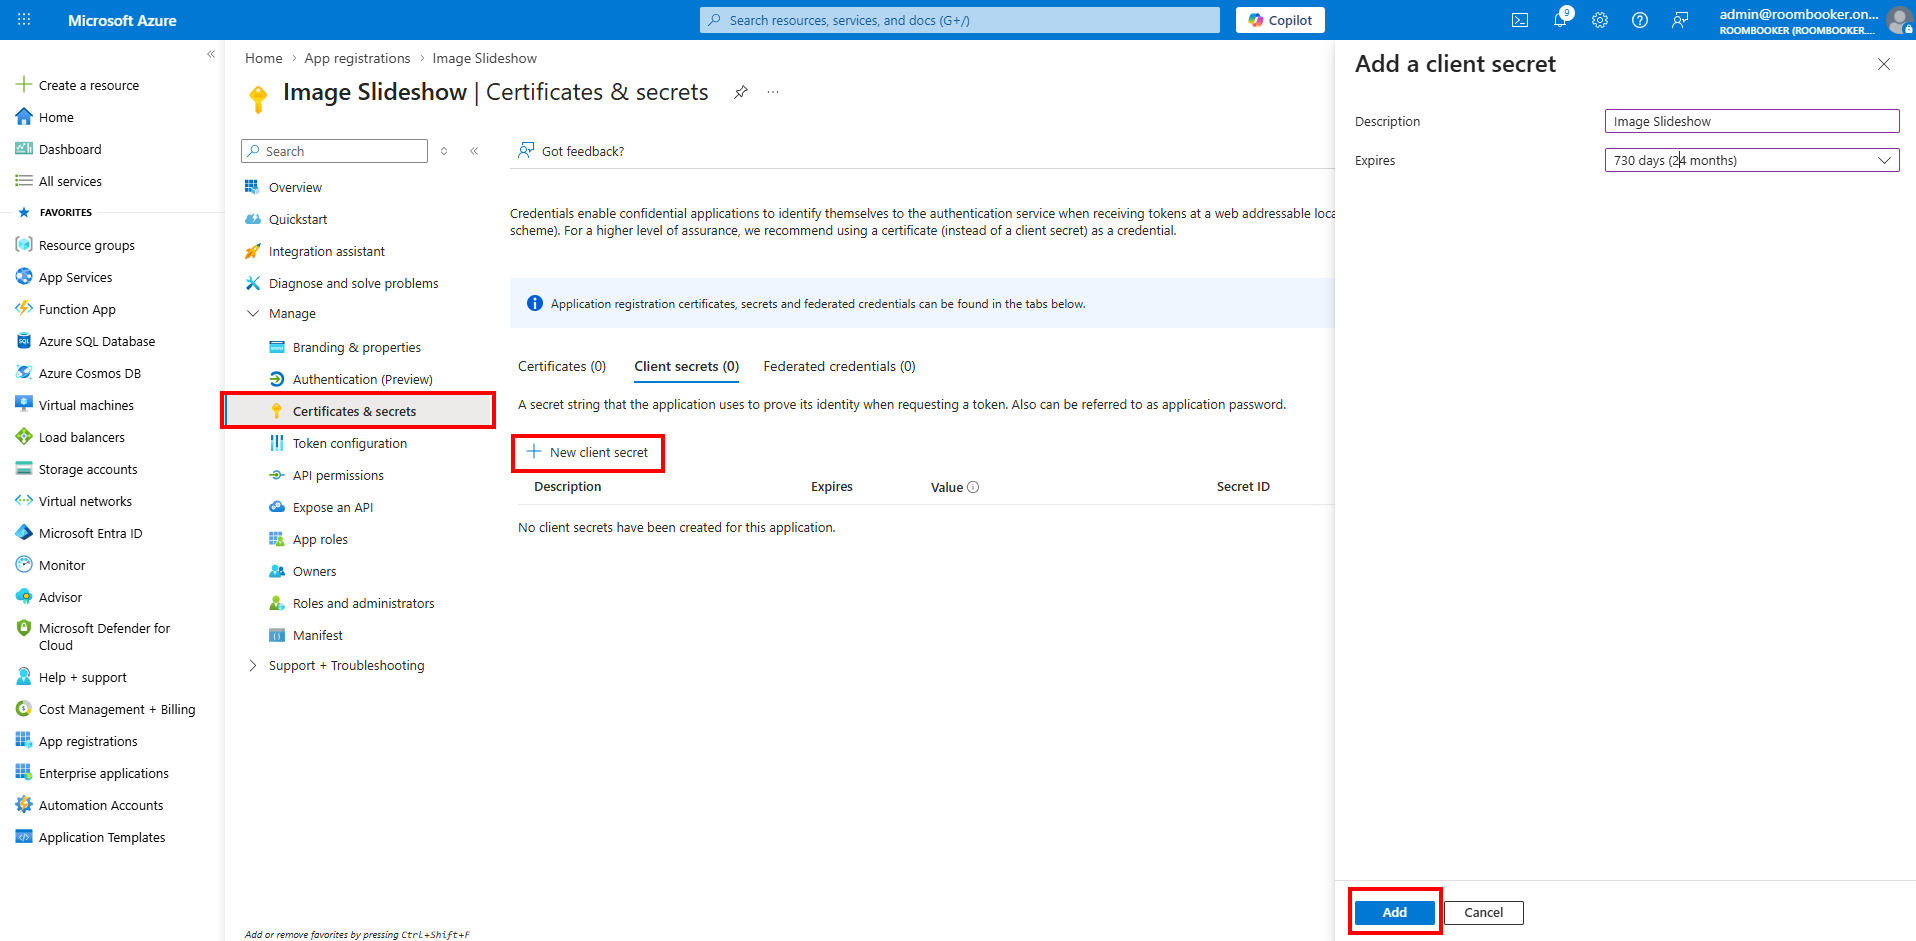Close the Add a client secret panel
1916x941 pixels.
[x=1884, y=64]
